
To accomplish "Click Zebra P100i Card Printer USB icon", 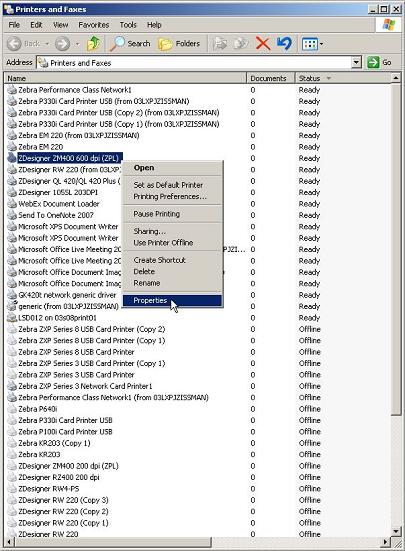I will pos(12,432).
